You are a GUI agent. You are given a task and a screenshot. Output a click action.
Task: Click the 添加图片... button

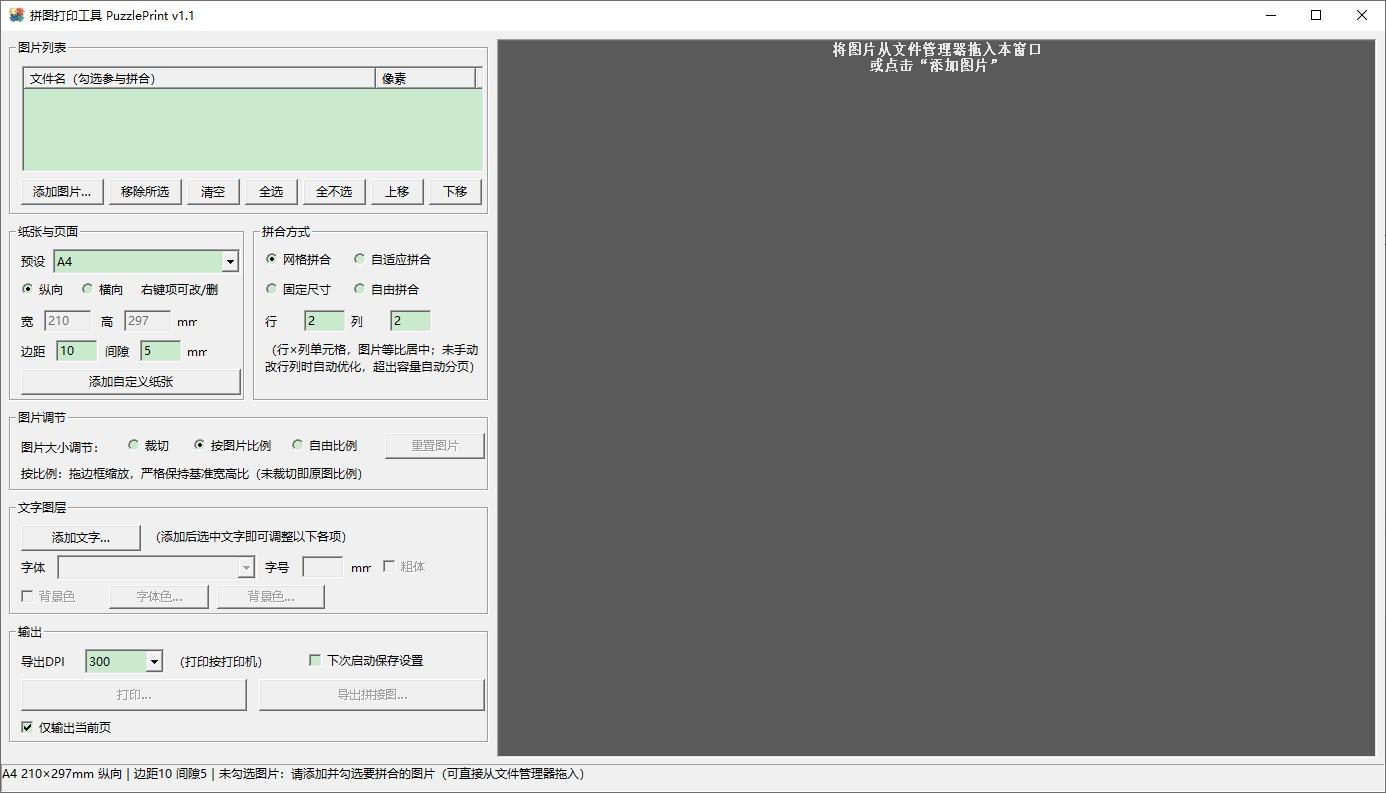coord(62,191)
